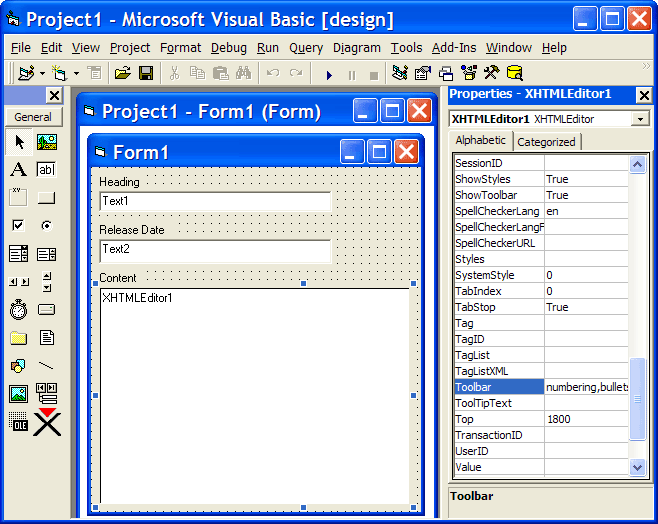658x524 pixels.
Task: Open the Menu Editor toolbar icon
Action: 95,73
